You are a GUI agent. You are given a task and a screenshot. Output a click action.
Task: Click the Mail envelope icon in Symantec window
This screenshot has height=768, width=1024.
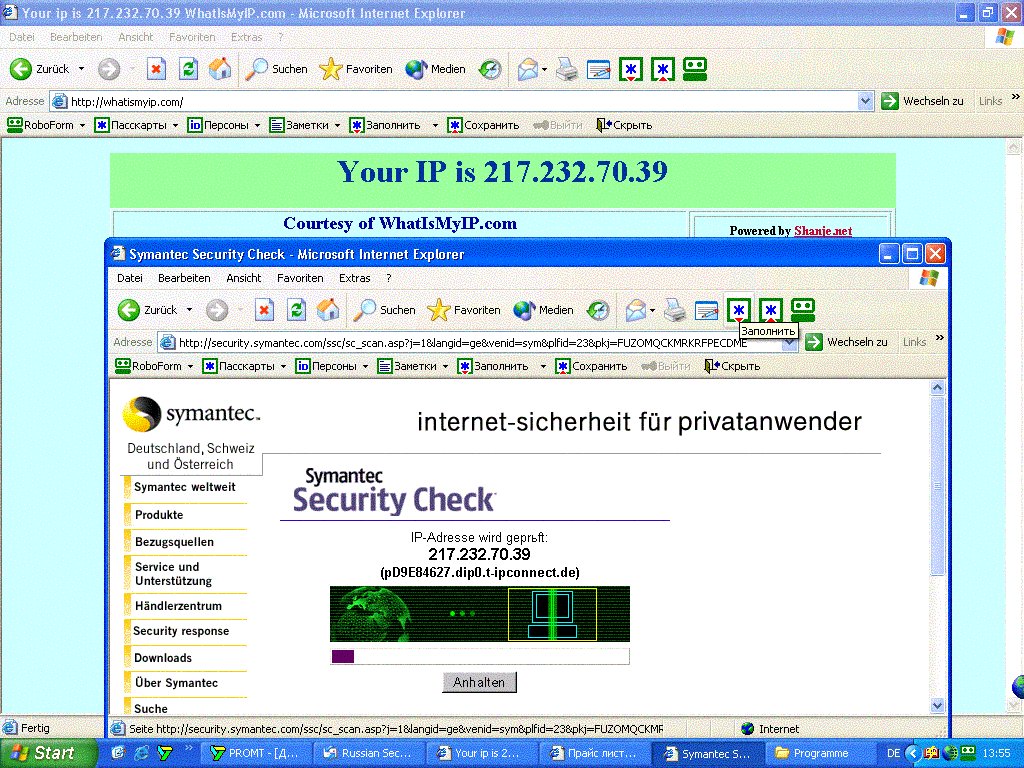click(x=635, y=310)
